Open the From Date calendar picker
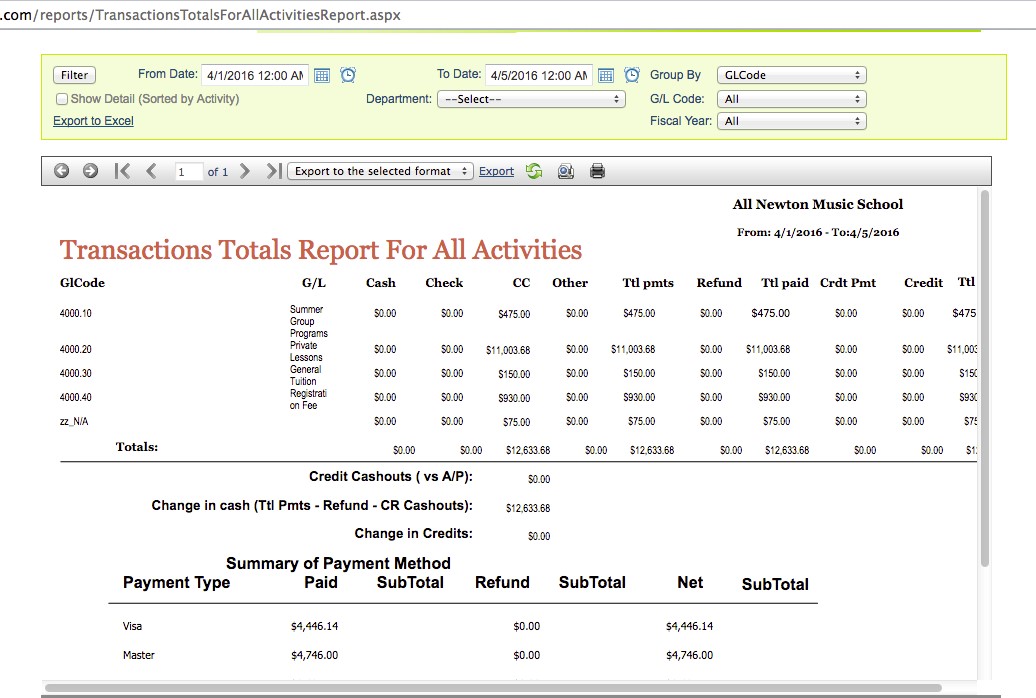This screenshot has width=1036, height=698. [x=322, y=75]
